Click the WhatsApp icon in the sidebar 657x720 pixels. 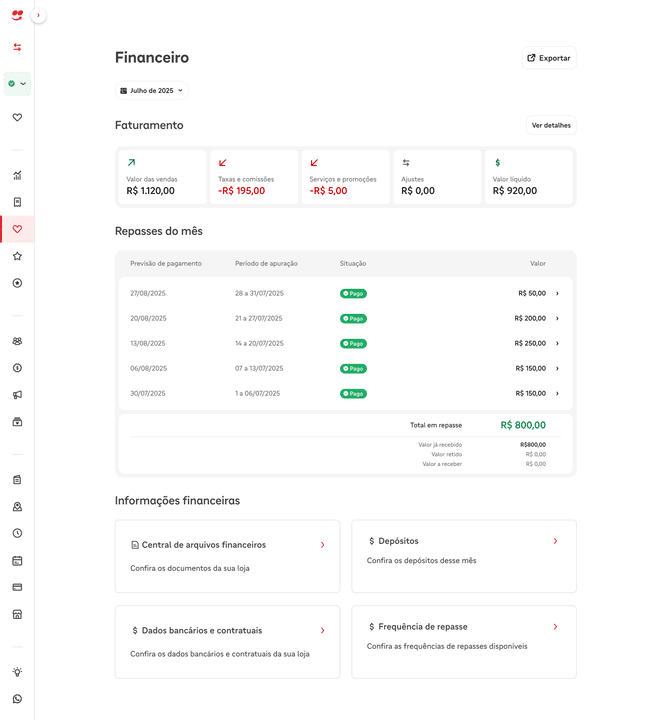17,699
